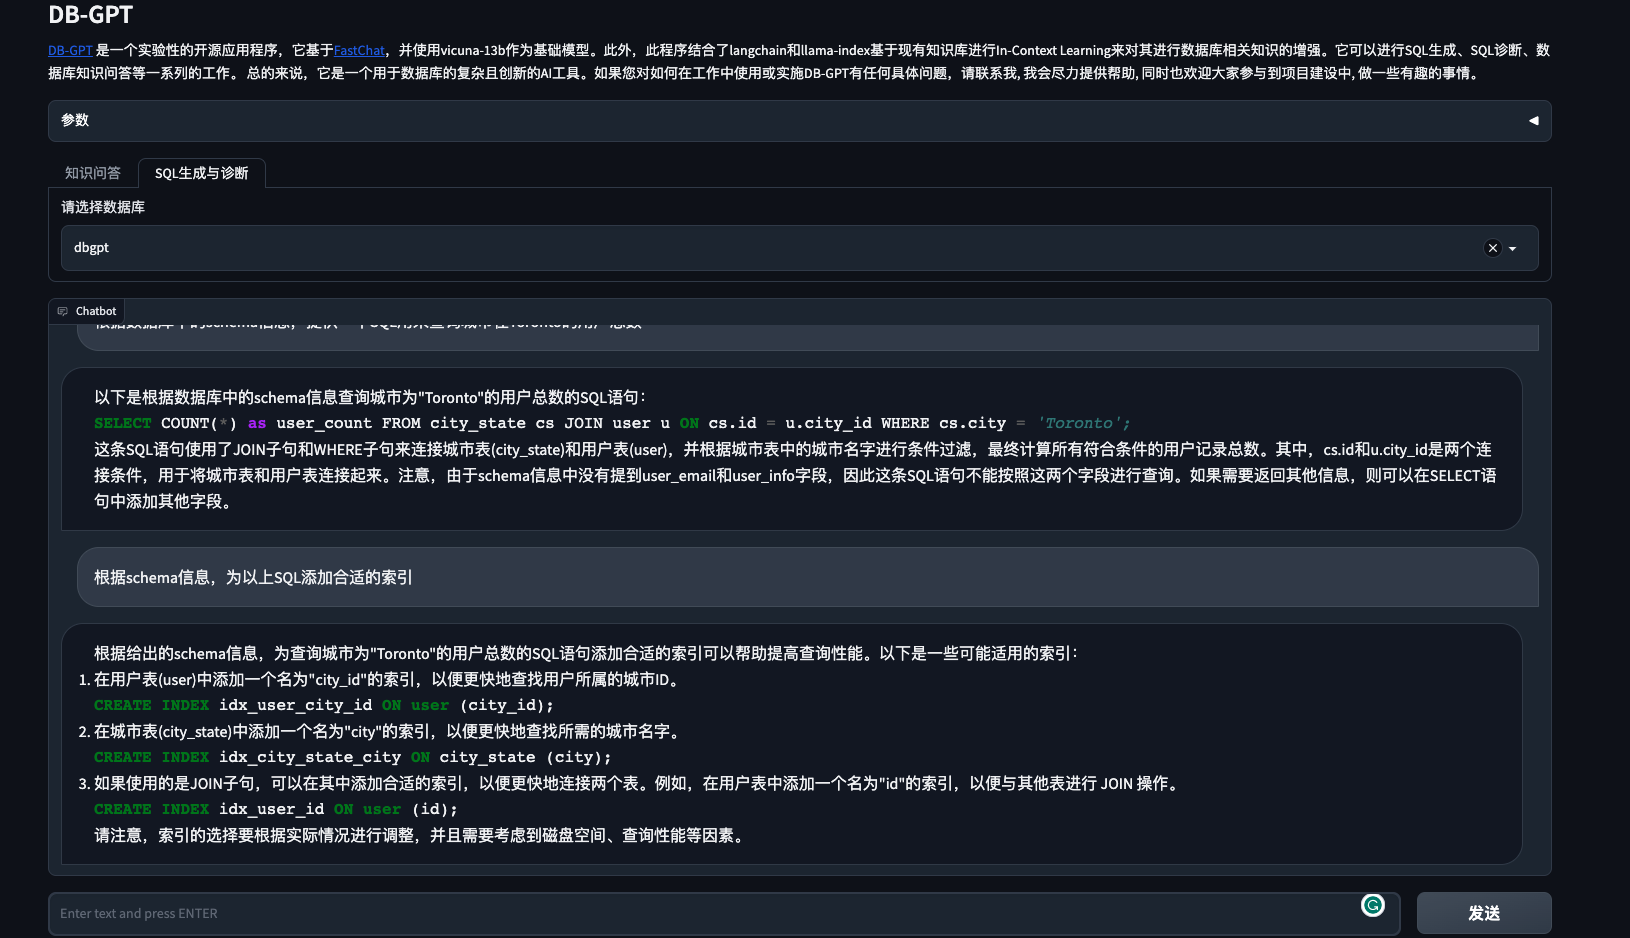Click the Chatbot label icon
The image size is (1630, 938).
pos(63,311)
